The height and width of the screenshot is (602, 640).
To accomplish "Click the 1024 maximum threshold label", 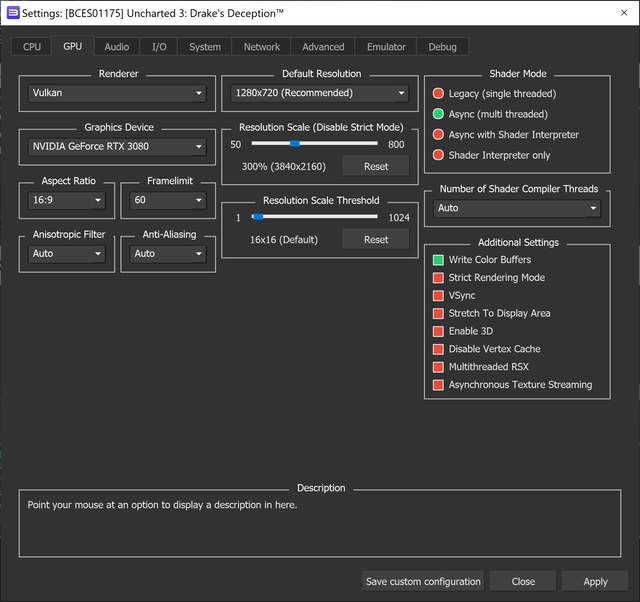I will click(399, 218).
